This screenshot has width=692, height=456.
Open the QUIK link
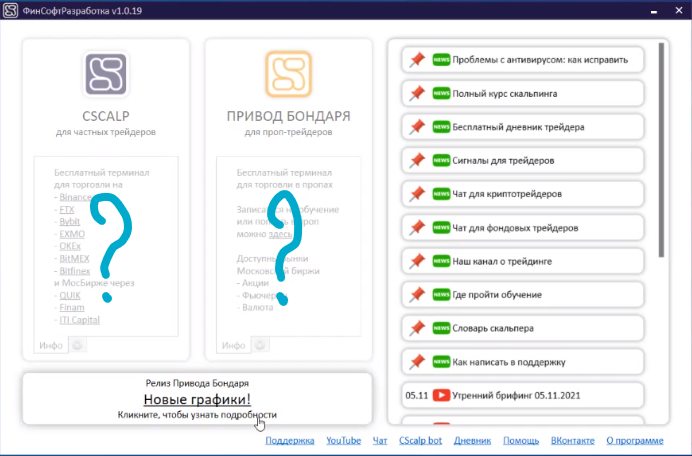pyautogui.click(x=70, y=295)
